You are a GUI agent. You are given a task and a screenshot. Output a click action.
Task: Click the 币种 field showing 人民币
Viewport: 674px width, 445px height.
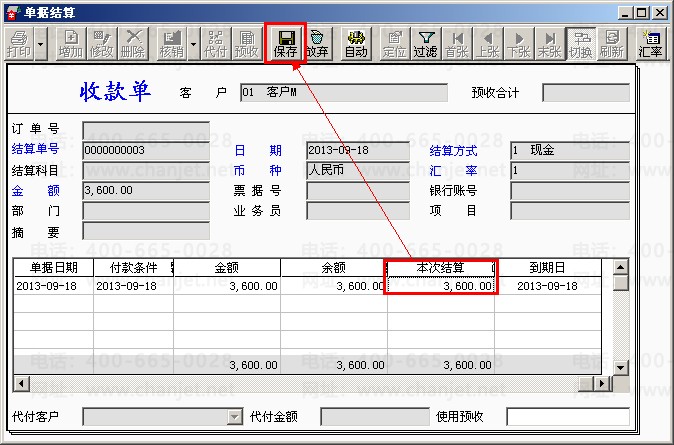pos(358,171)
